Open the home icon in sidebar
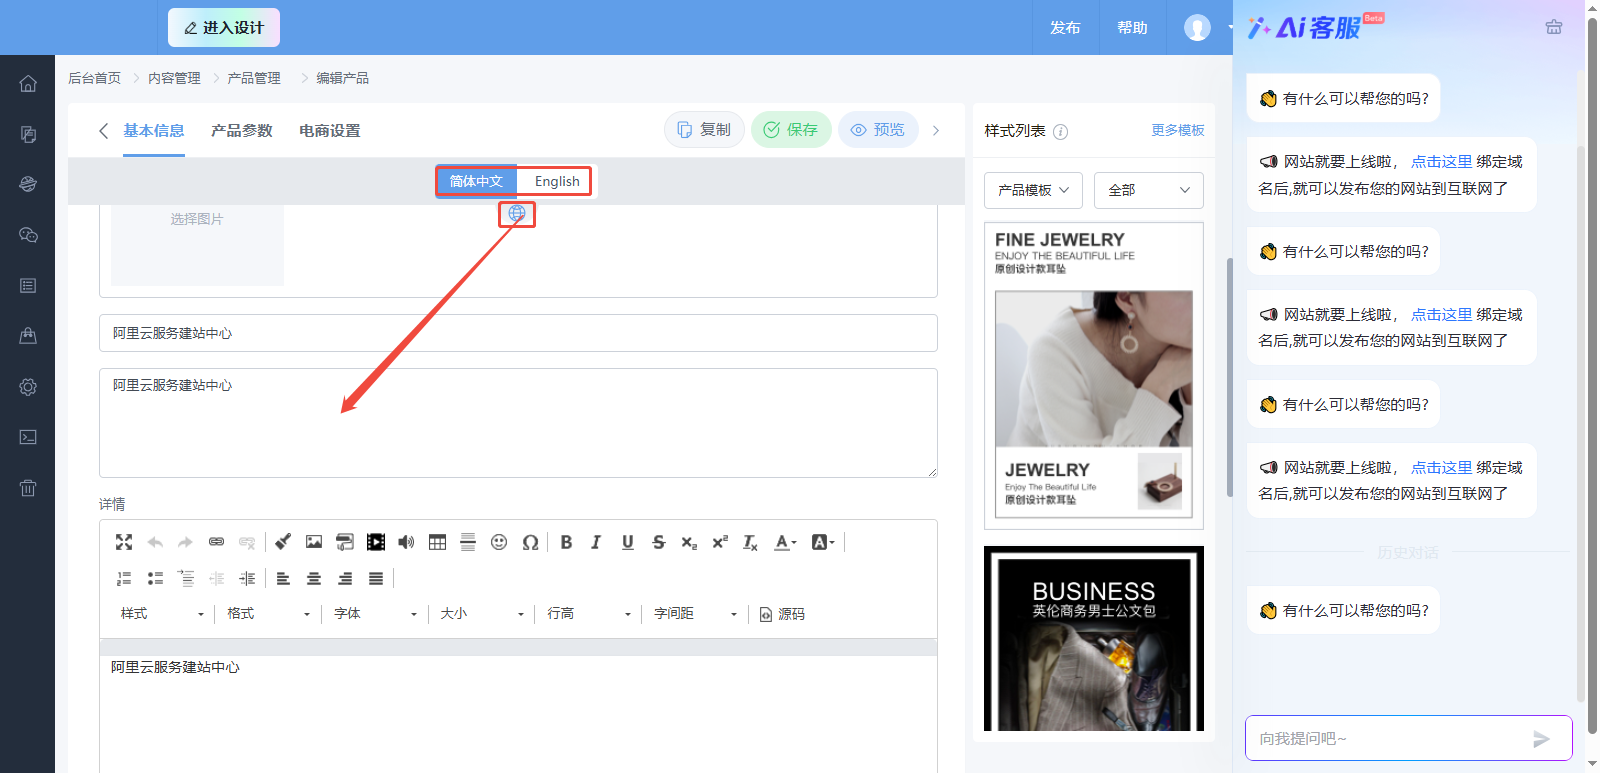 point(28,83)
